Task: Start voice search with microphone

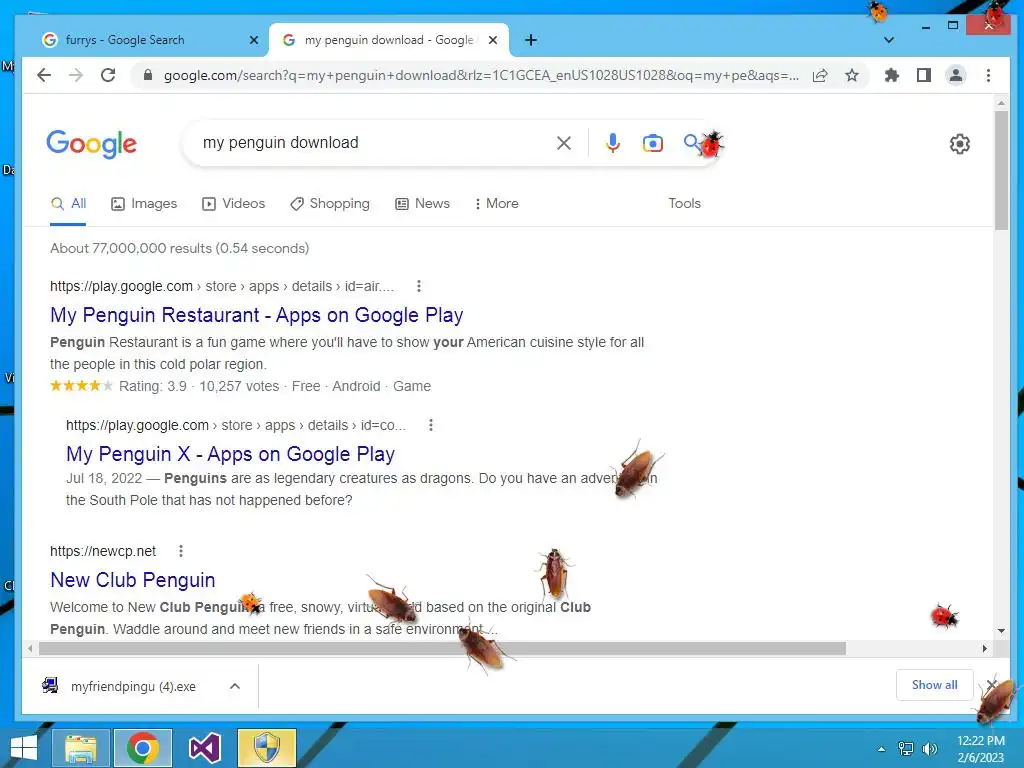Action: point(613,143)
